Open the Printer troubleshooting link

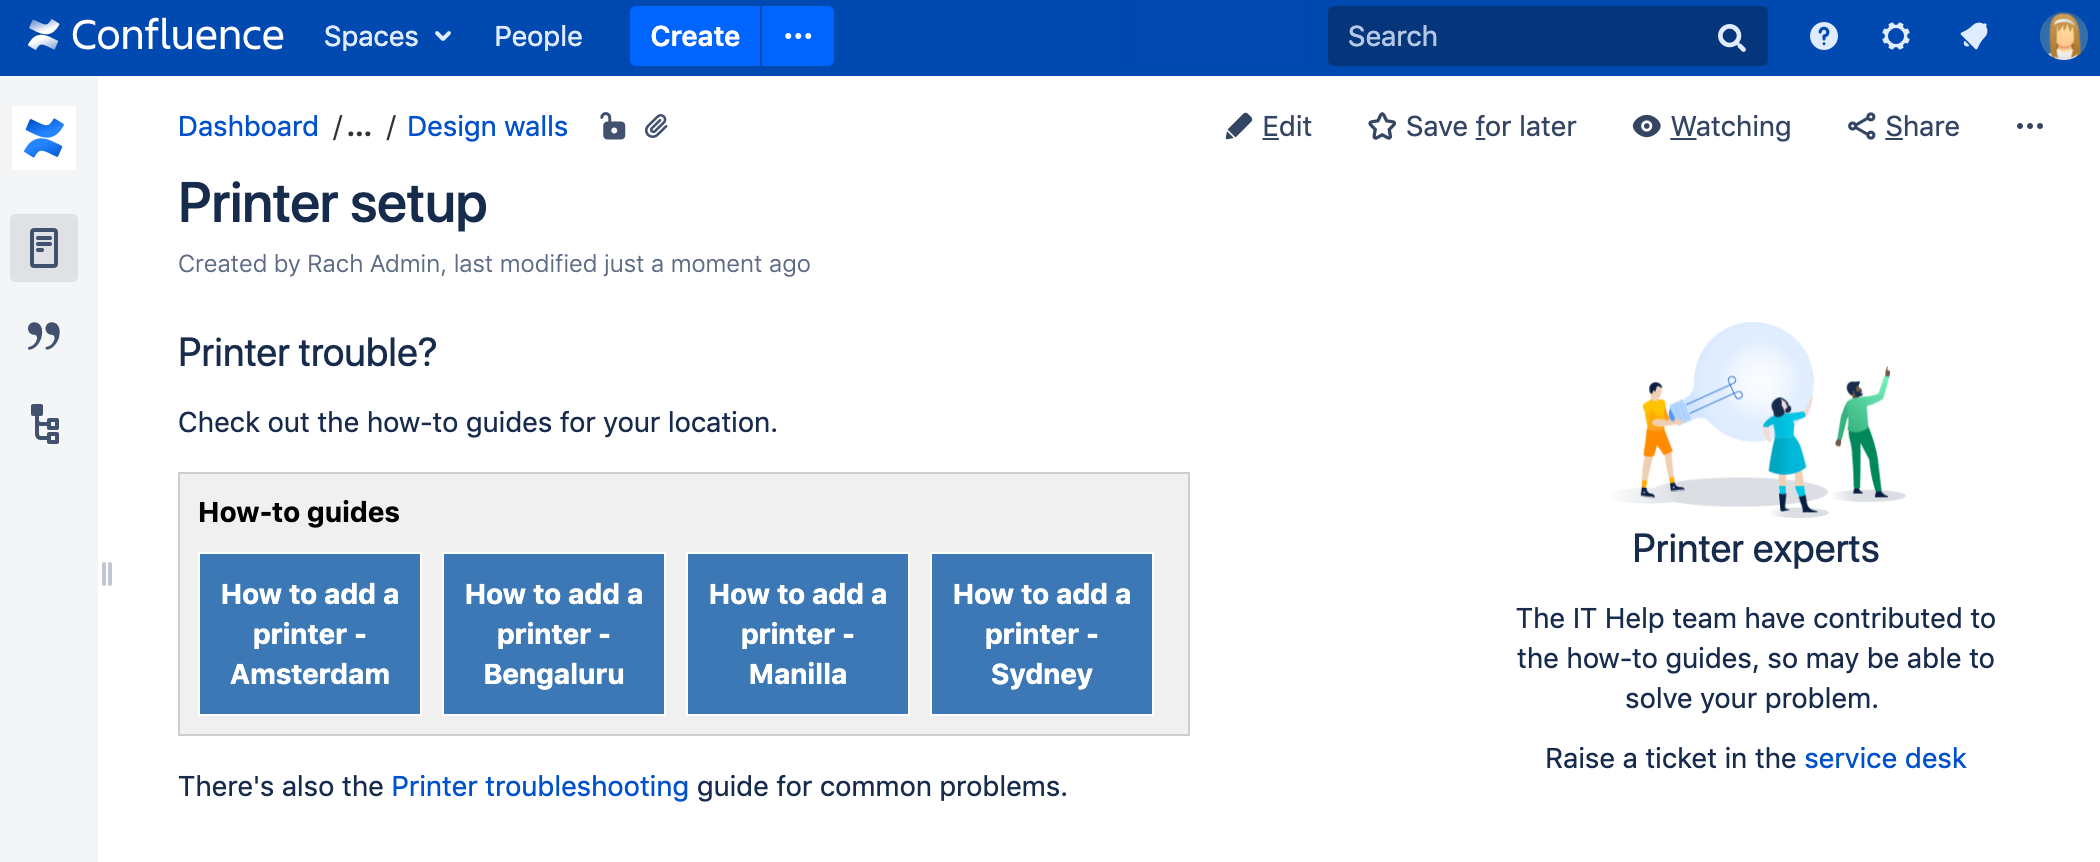[x=539, y=787]
